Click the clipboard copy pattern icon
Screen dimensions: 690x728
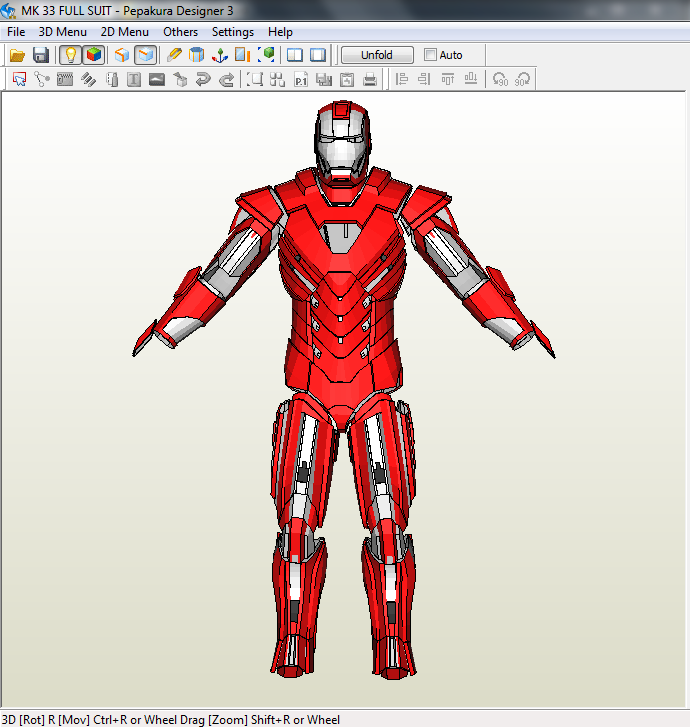(x=347, y=79)
